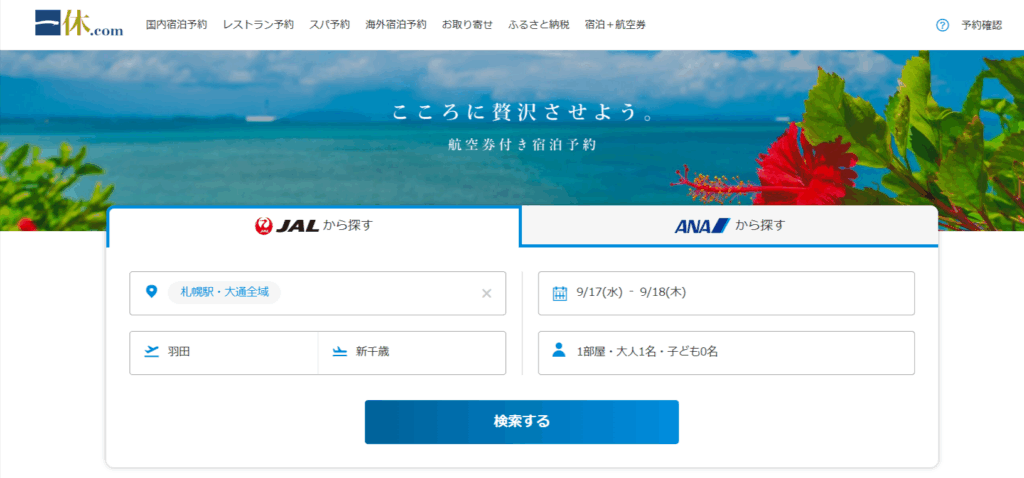The width and height of the screenshot is (1024, 478).
Task: Click the location pin icon
Action: [x=152, y=292]
